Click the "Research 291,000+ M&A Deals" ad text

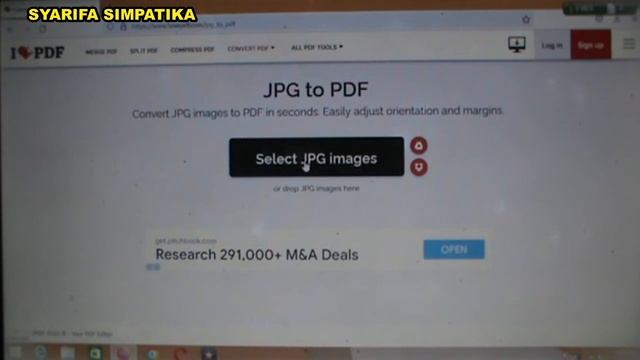257,255
